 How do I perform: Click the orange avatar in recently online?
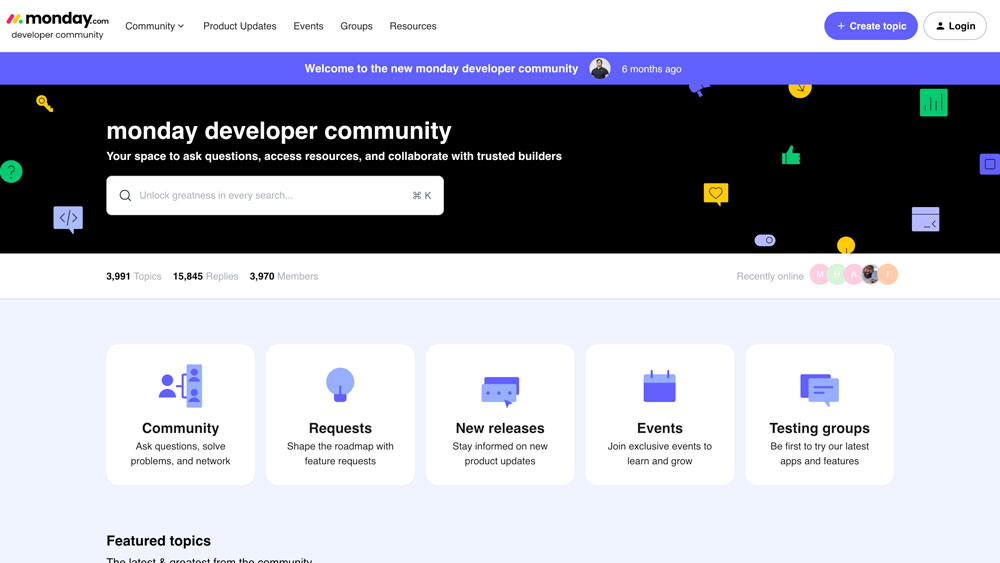click(x=888, y=274)
